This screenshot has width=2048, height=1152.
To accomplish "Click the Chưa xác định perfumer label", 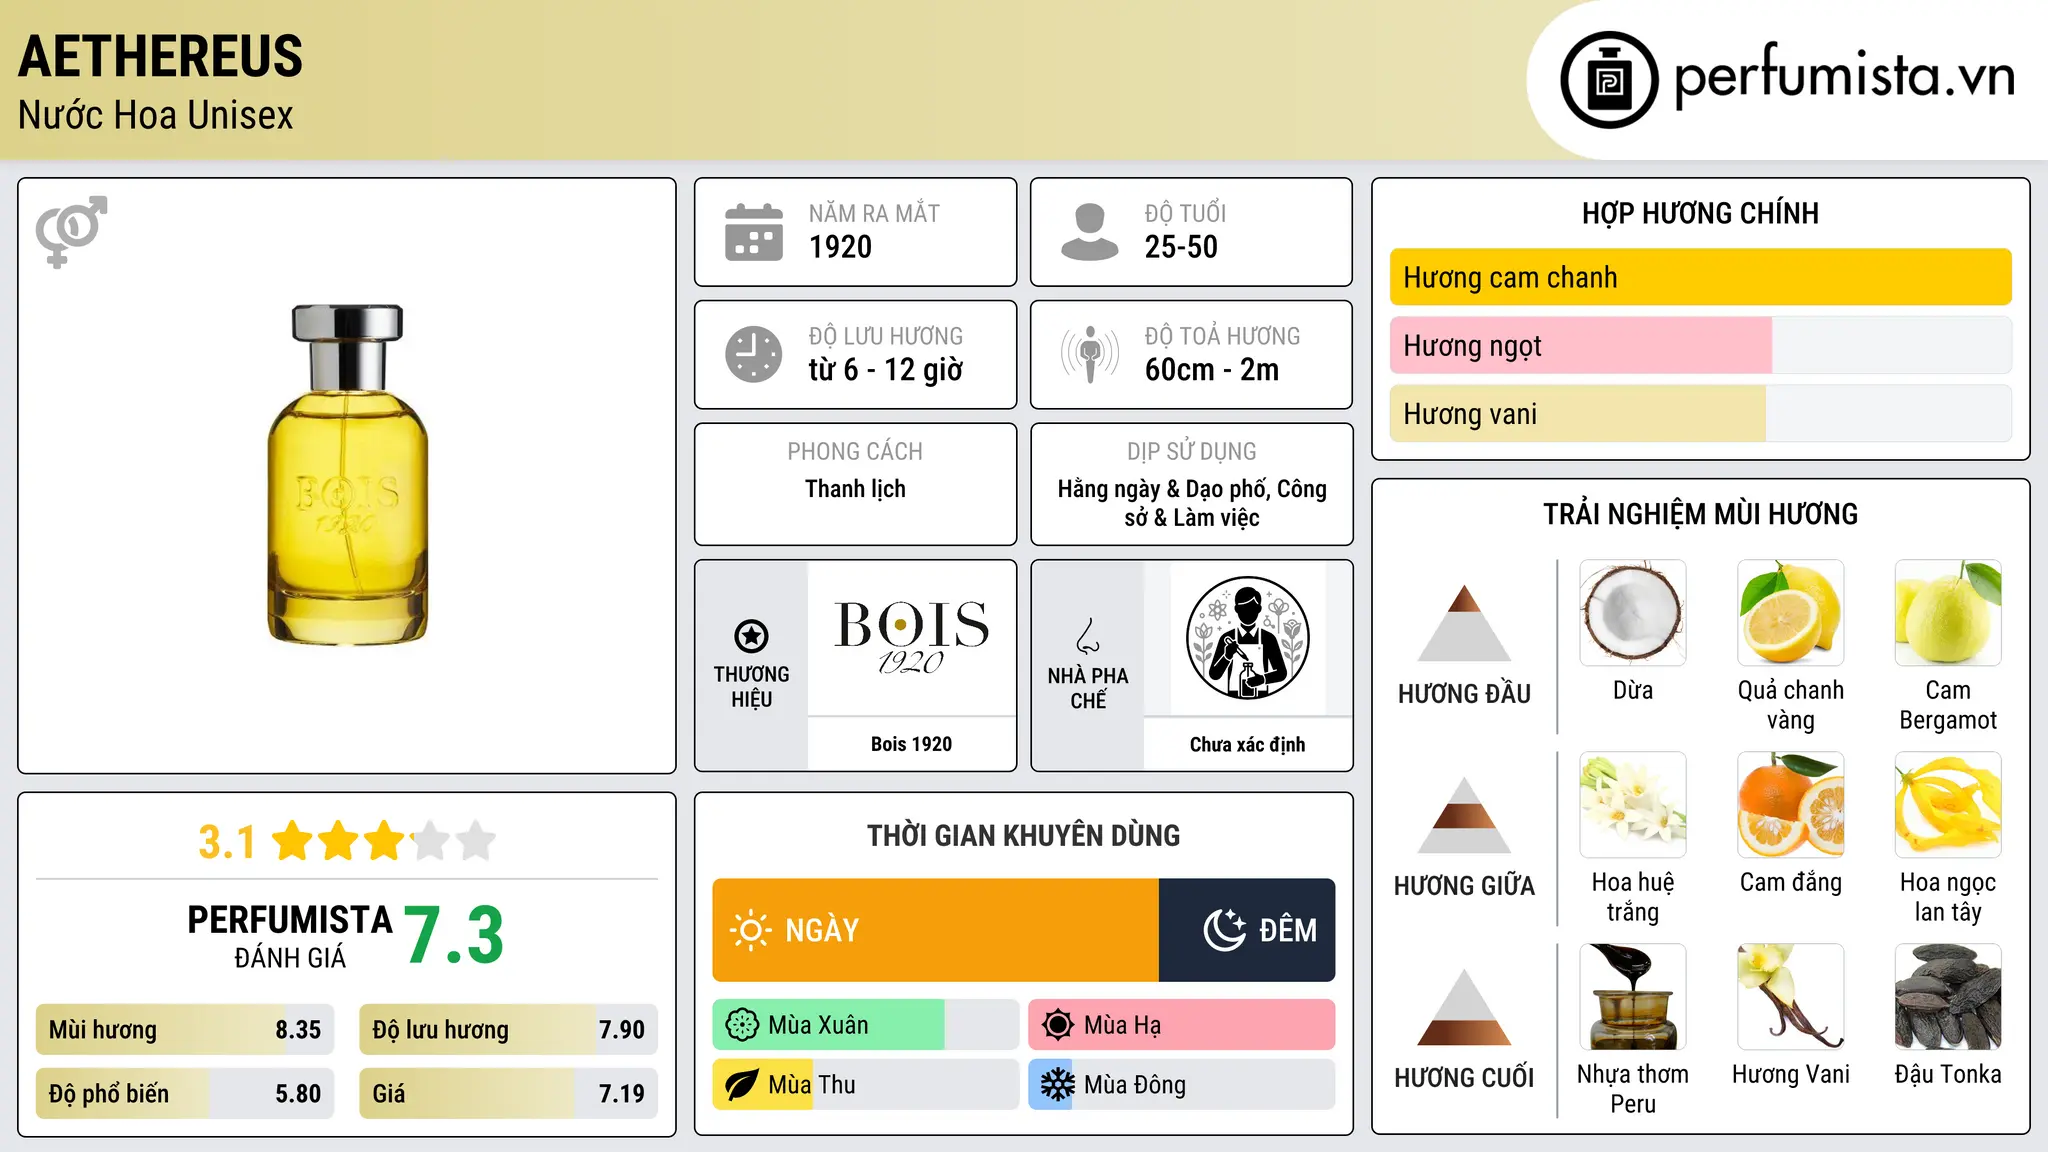I will (1247, 744).
